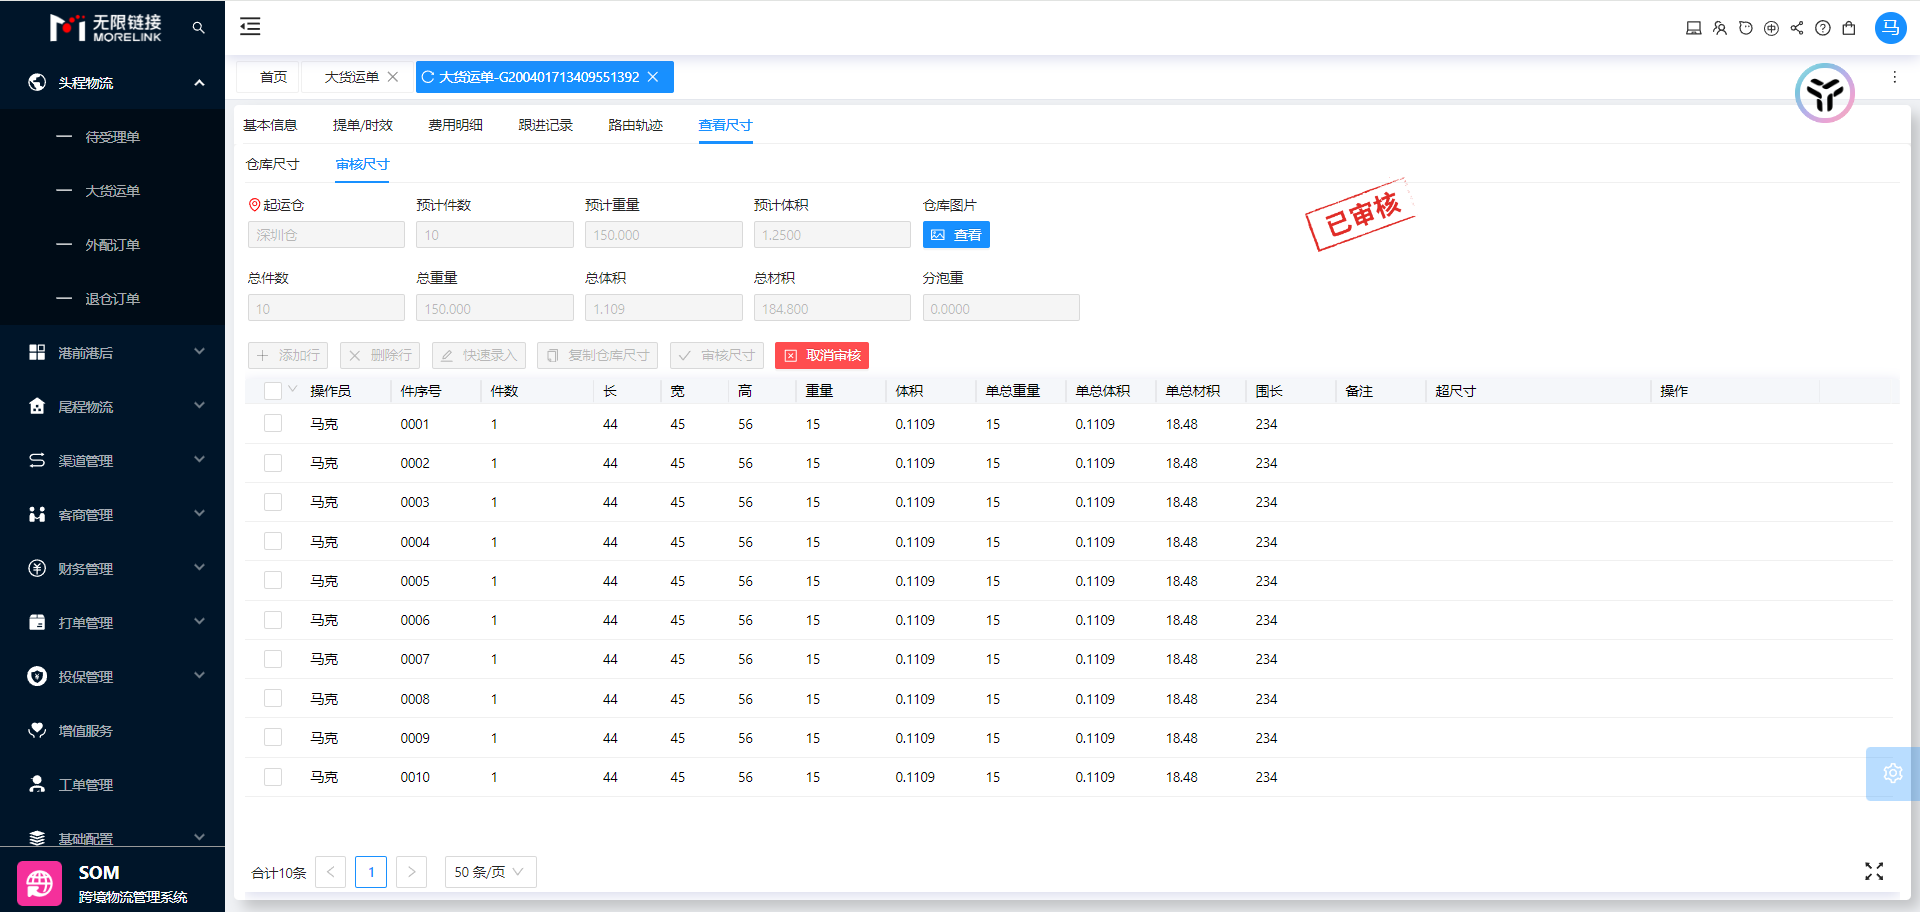Click the 打单管理 sidebar icon
1920x912 pixels.
point(37,622)
